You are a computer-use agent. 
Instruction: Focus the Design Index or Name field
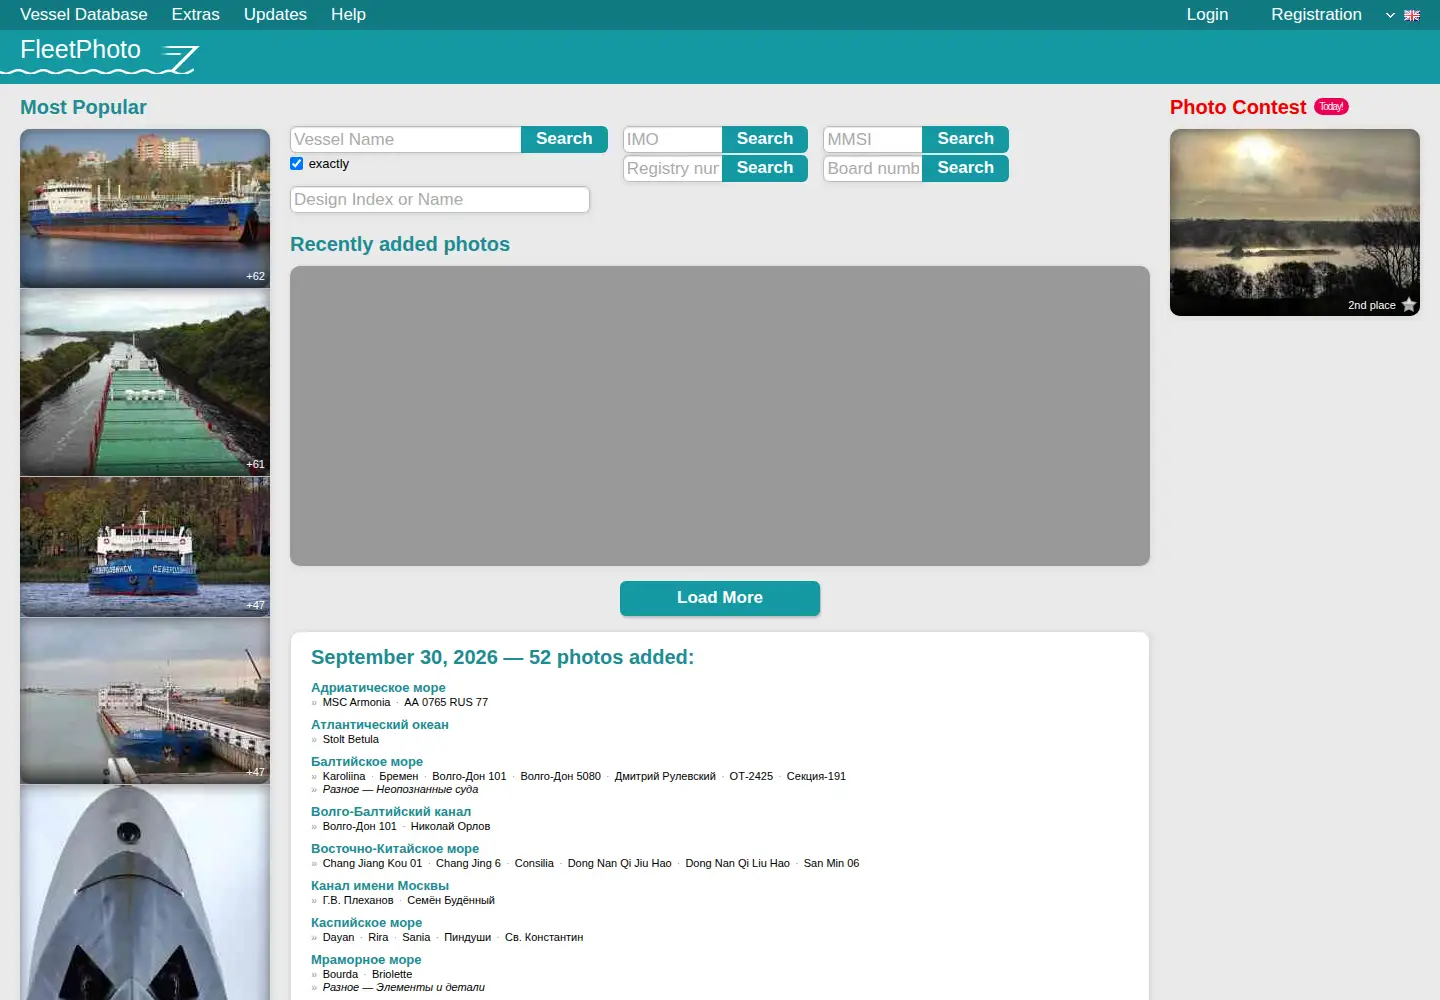(440, 200)
